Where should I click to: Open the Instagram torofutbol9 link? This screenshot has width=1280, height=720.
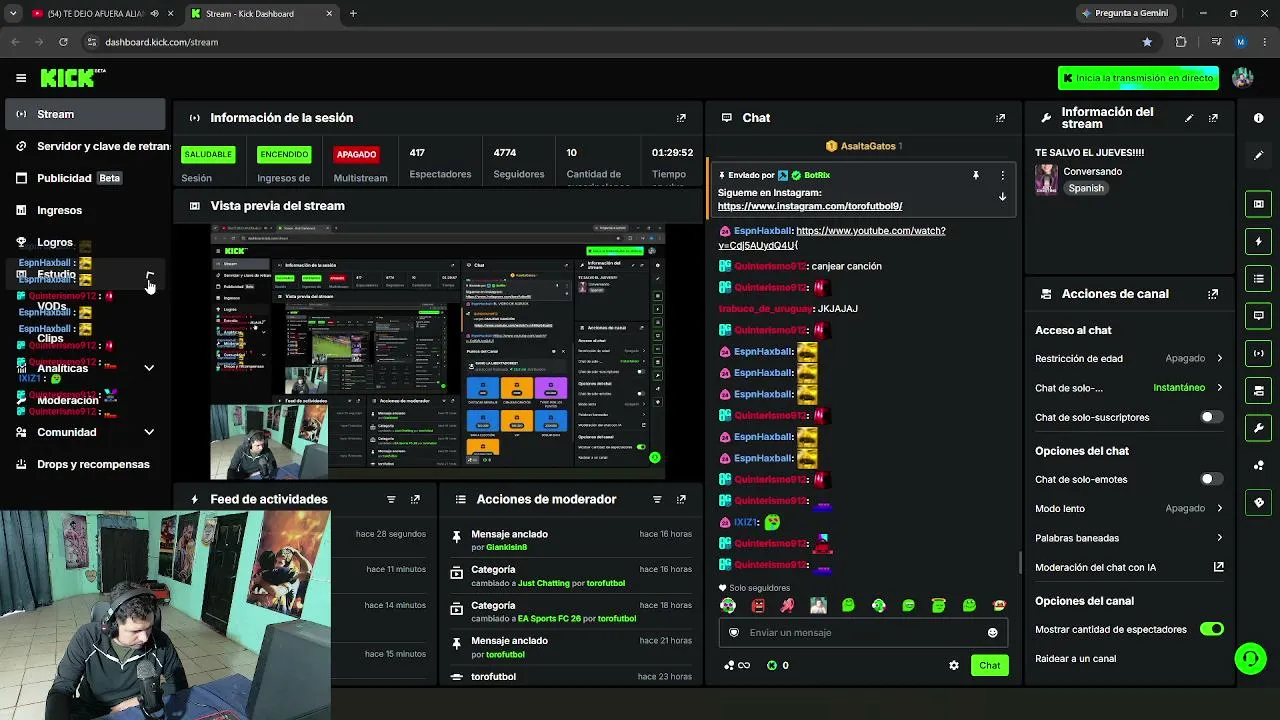(x=810, y=206)
